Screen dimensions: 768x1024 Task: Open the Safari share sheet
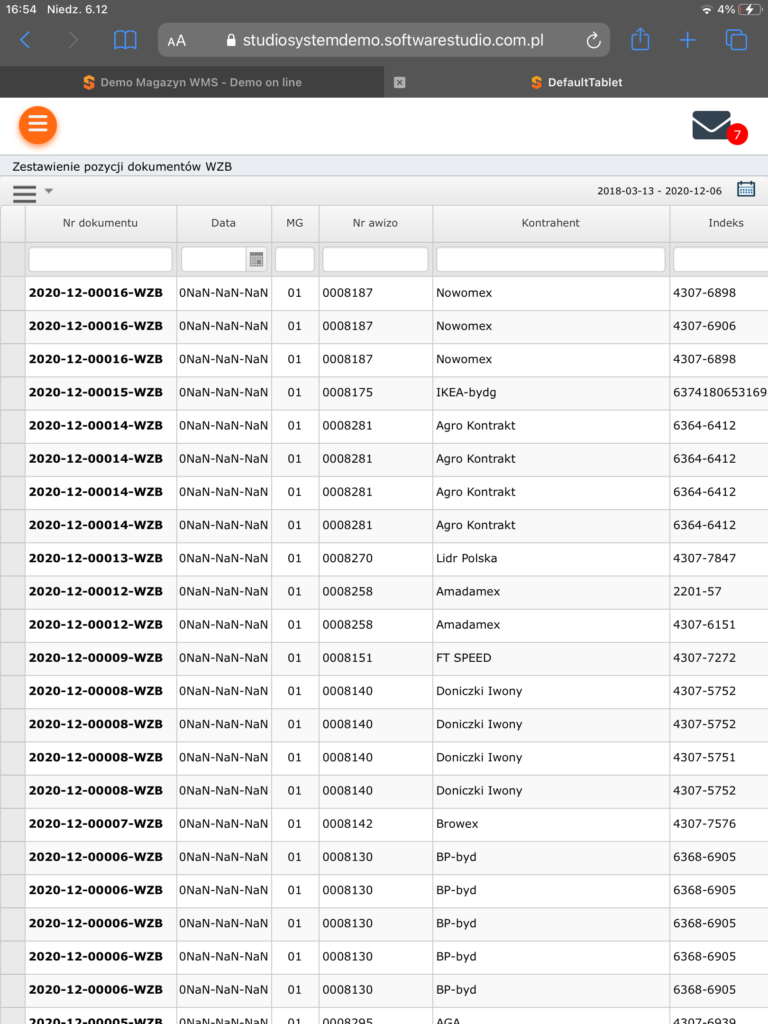(640, 40)
